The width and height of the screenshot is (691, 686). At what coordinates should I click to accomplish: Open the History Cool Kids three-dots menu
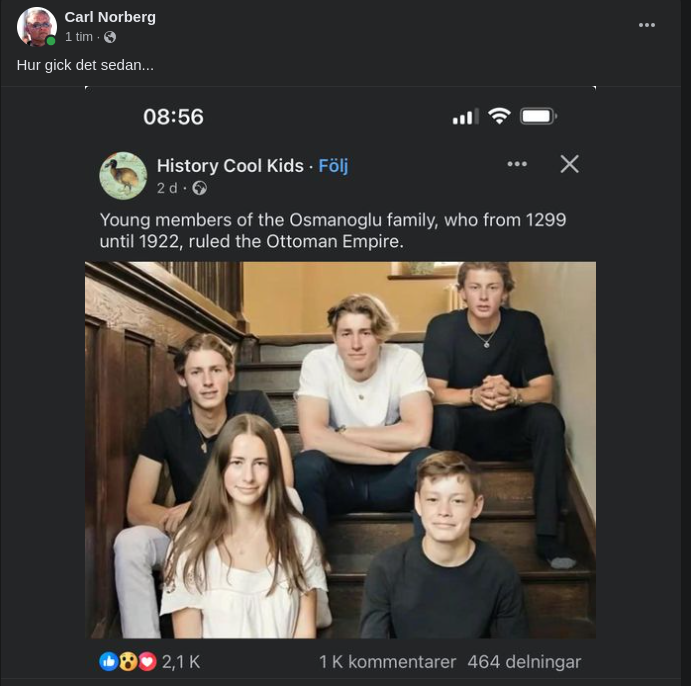click(517, 164)
